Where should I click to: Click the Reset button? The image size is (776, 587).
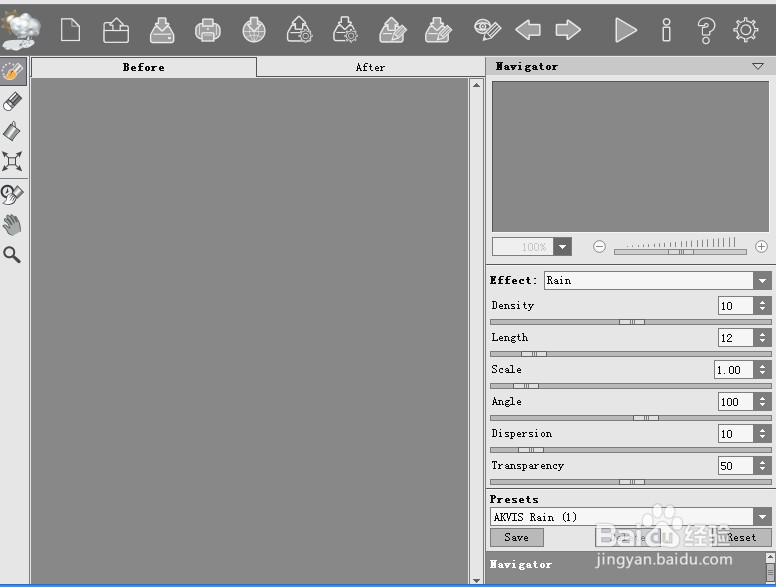tap(741, 538)
